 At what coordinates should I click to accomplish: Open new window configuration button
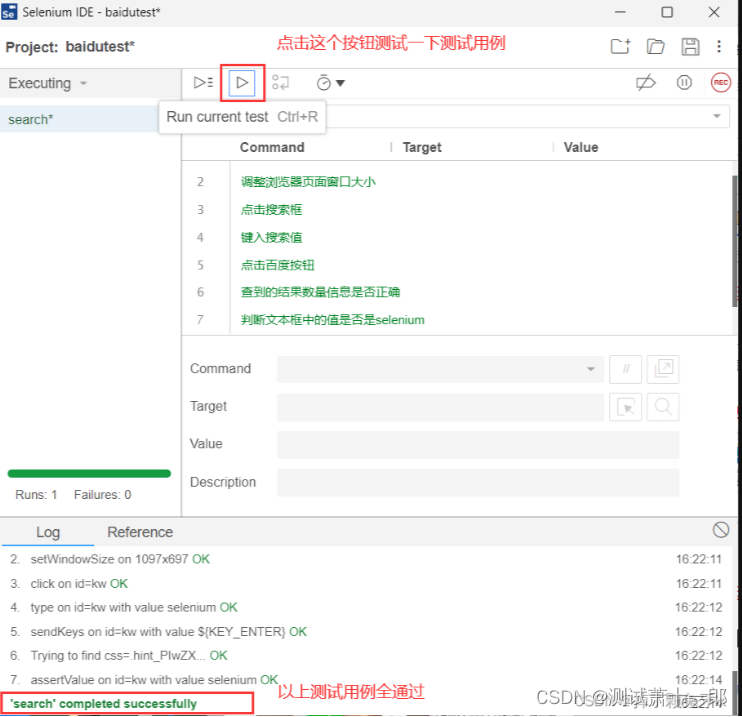pyautogui.click(x=662, y=369)
